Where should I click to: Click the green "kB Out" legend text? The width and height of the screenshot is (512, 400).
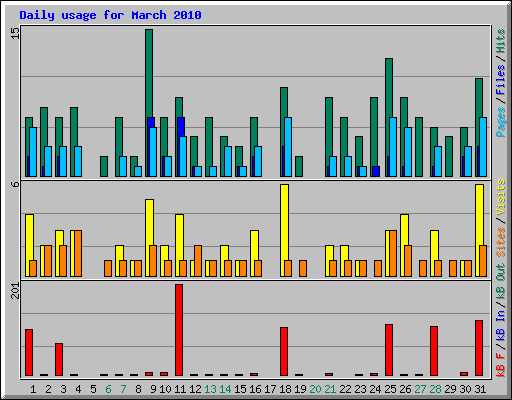(x=501, y=282)
